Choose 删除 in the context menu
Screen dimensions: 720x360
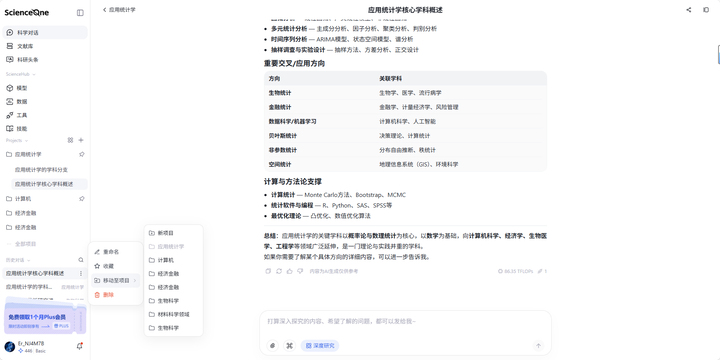(115, 295)
